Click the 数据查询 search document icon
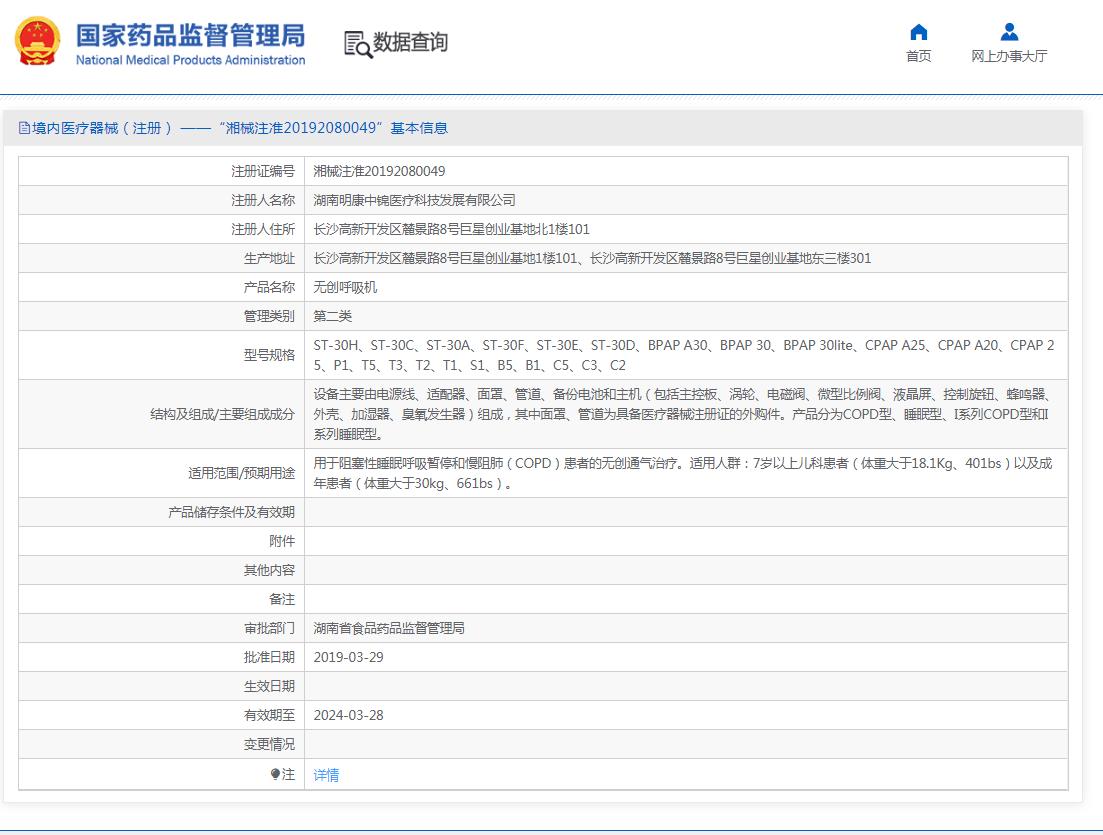Image resolution: width=1103 pixels, height=835 pixels. click(357, 44)
